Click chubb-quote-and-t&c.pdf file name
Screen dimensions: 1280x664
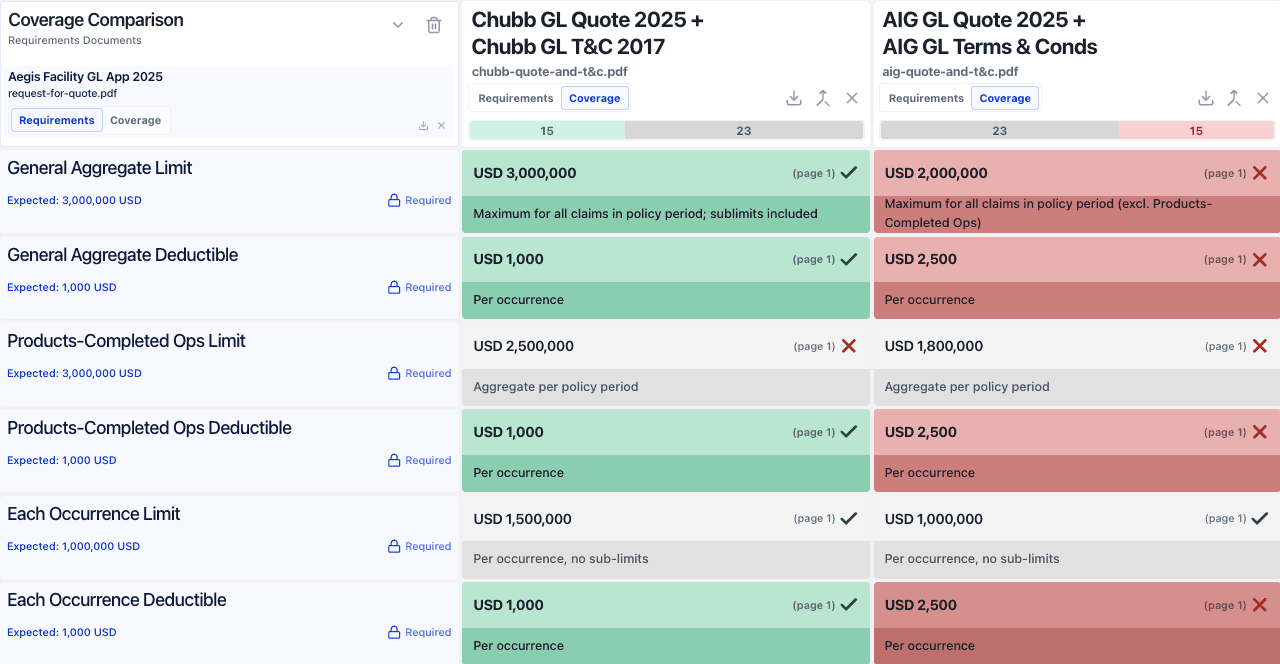[550, 72]
